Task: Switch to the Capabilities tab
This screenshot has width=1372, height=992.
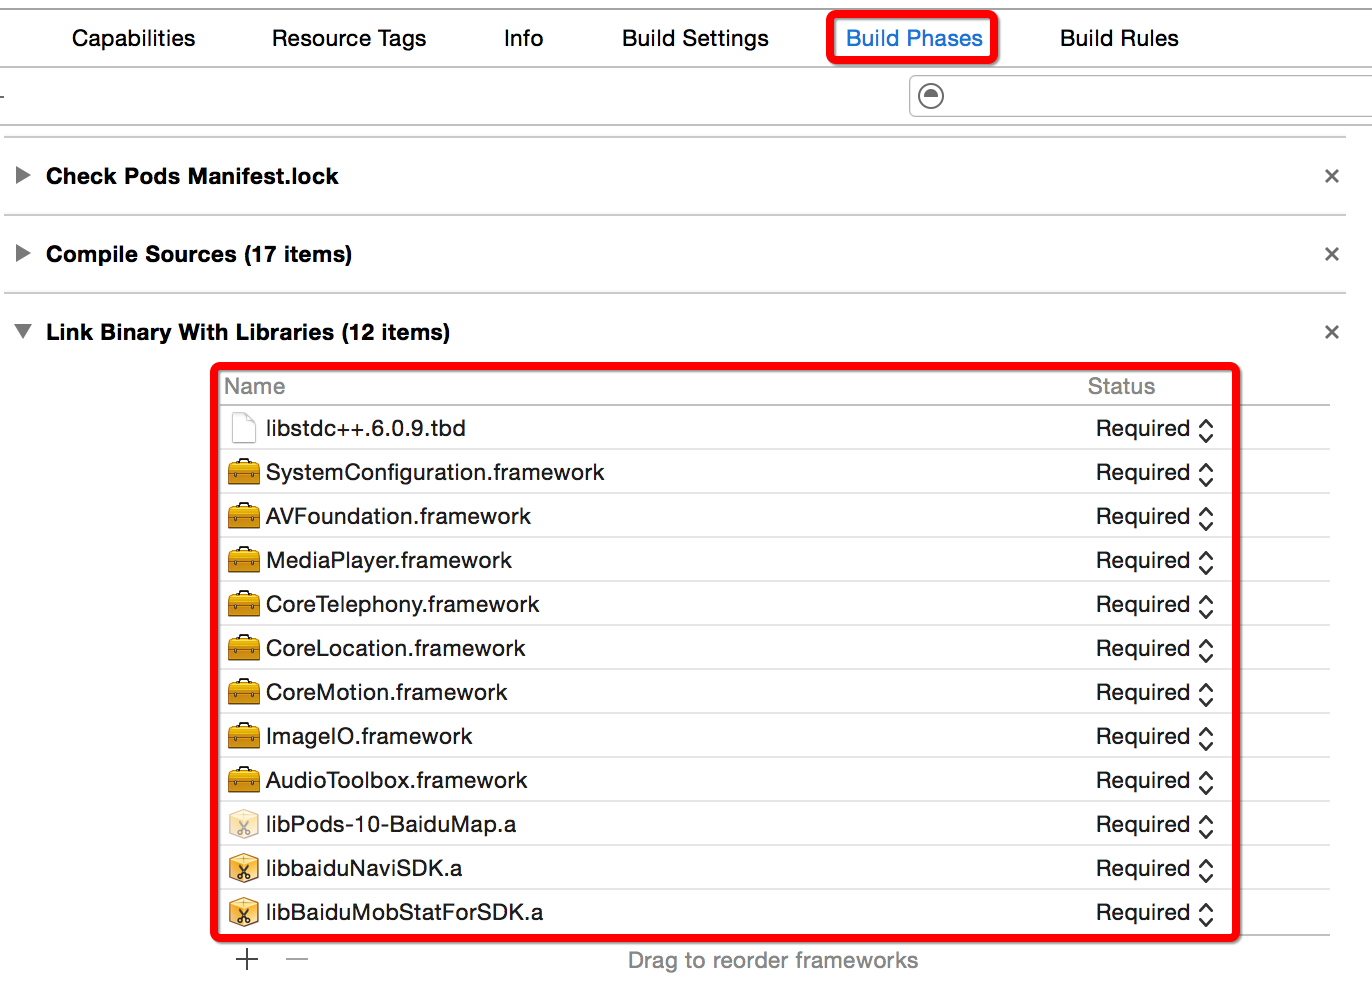Action: [x=134, y=38]
